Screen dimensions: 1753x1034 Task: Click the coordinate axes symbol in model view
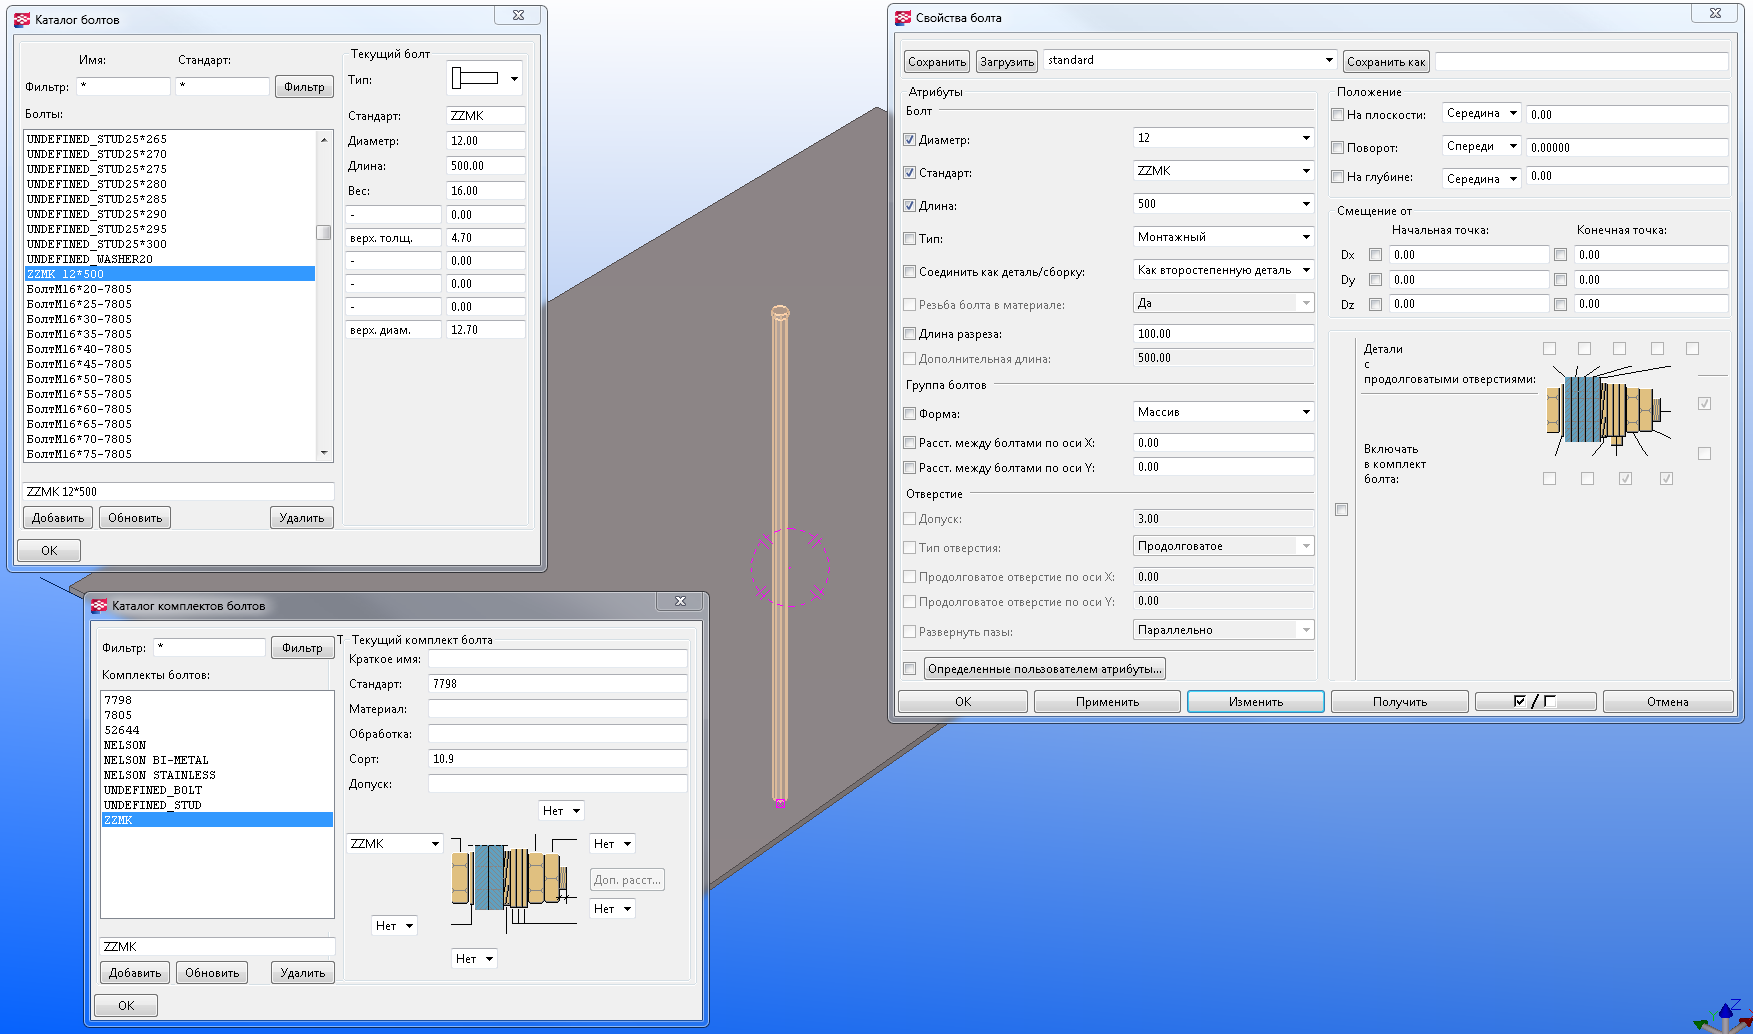[x=1722, y=1018]
